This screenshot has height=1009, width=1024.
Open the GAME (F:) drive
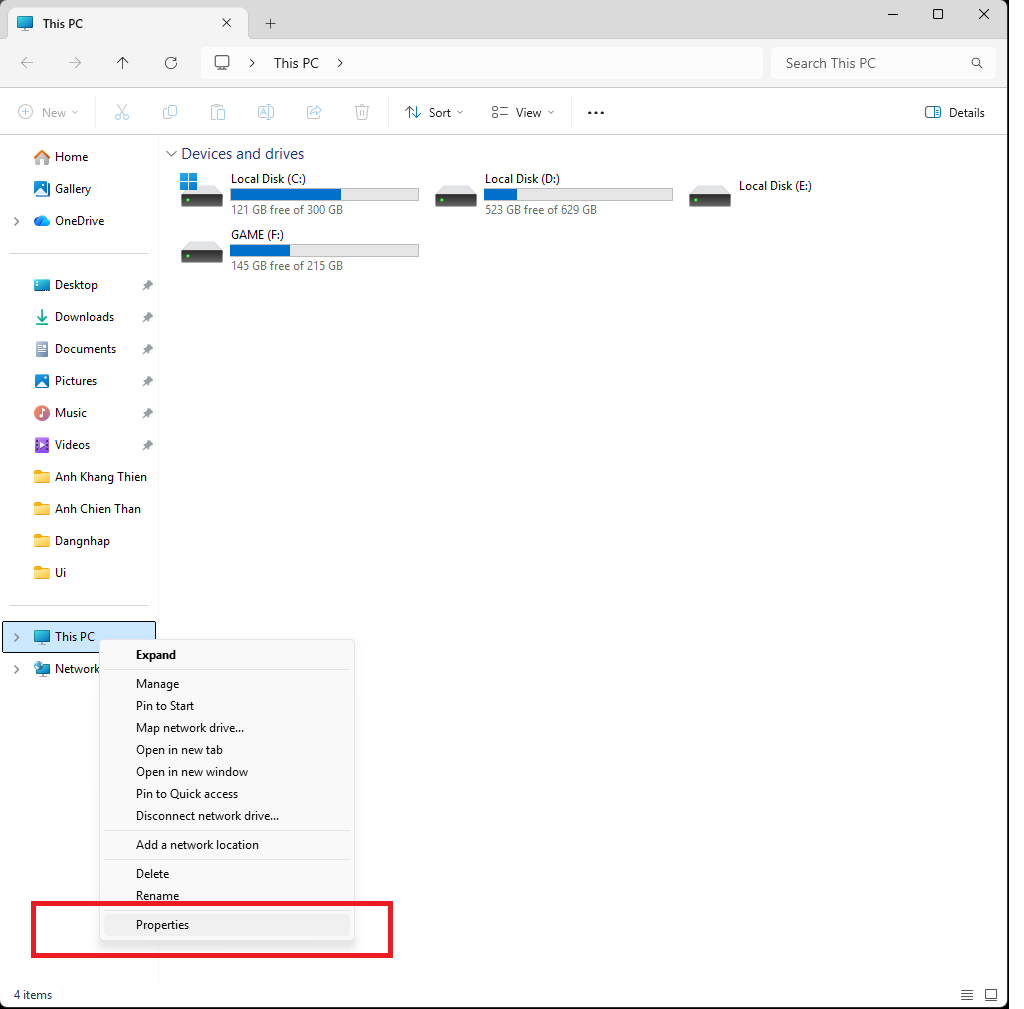pyautogui.click(x=299, y=250)
